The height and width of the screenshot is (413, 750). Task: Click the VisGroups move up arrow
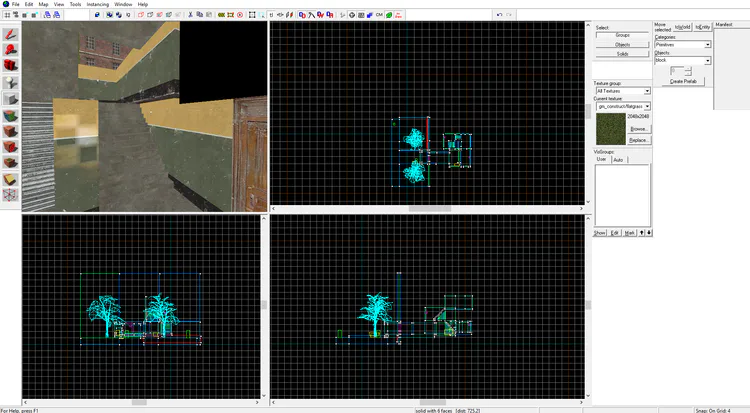click(642, 233)
